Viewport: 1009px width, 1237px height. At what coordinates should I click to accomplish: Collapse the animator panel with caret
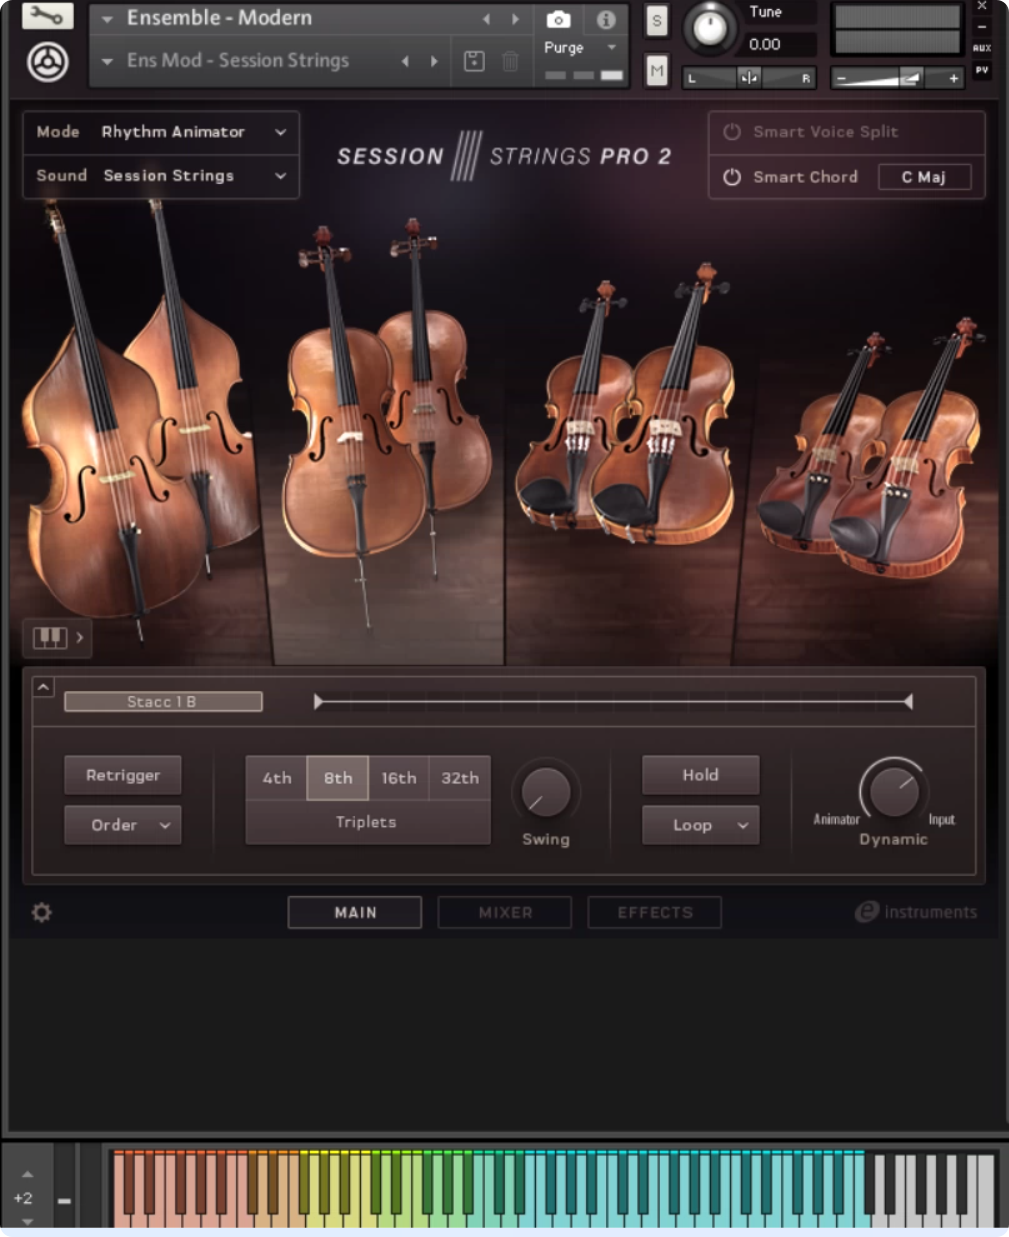click(x=43, y=687)
